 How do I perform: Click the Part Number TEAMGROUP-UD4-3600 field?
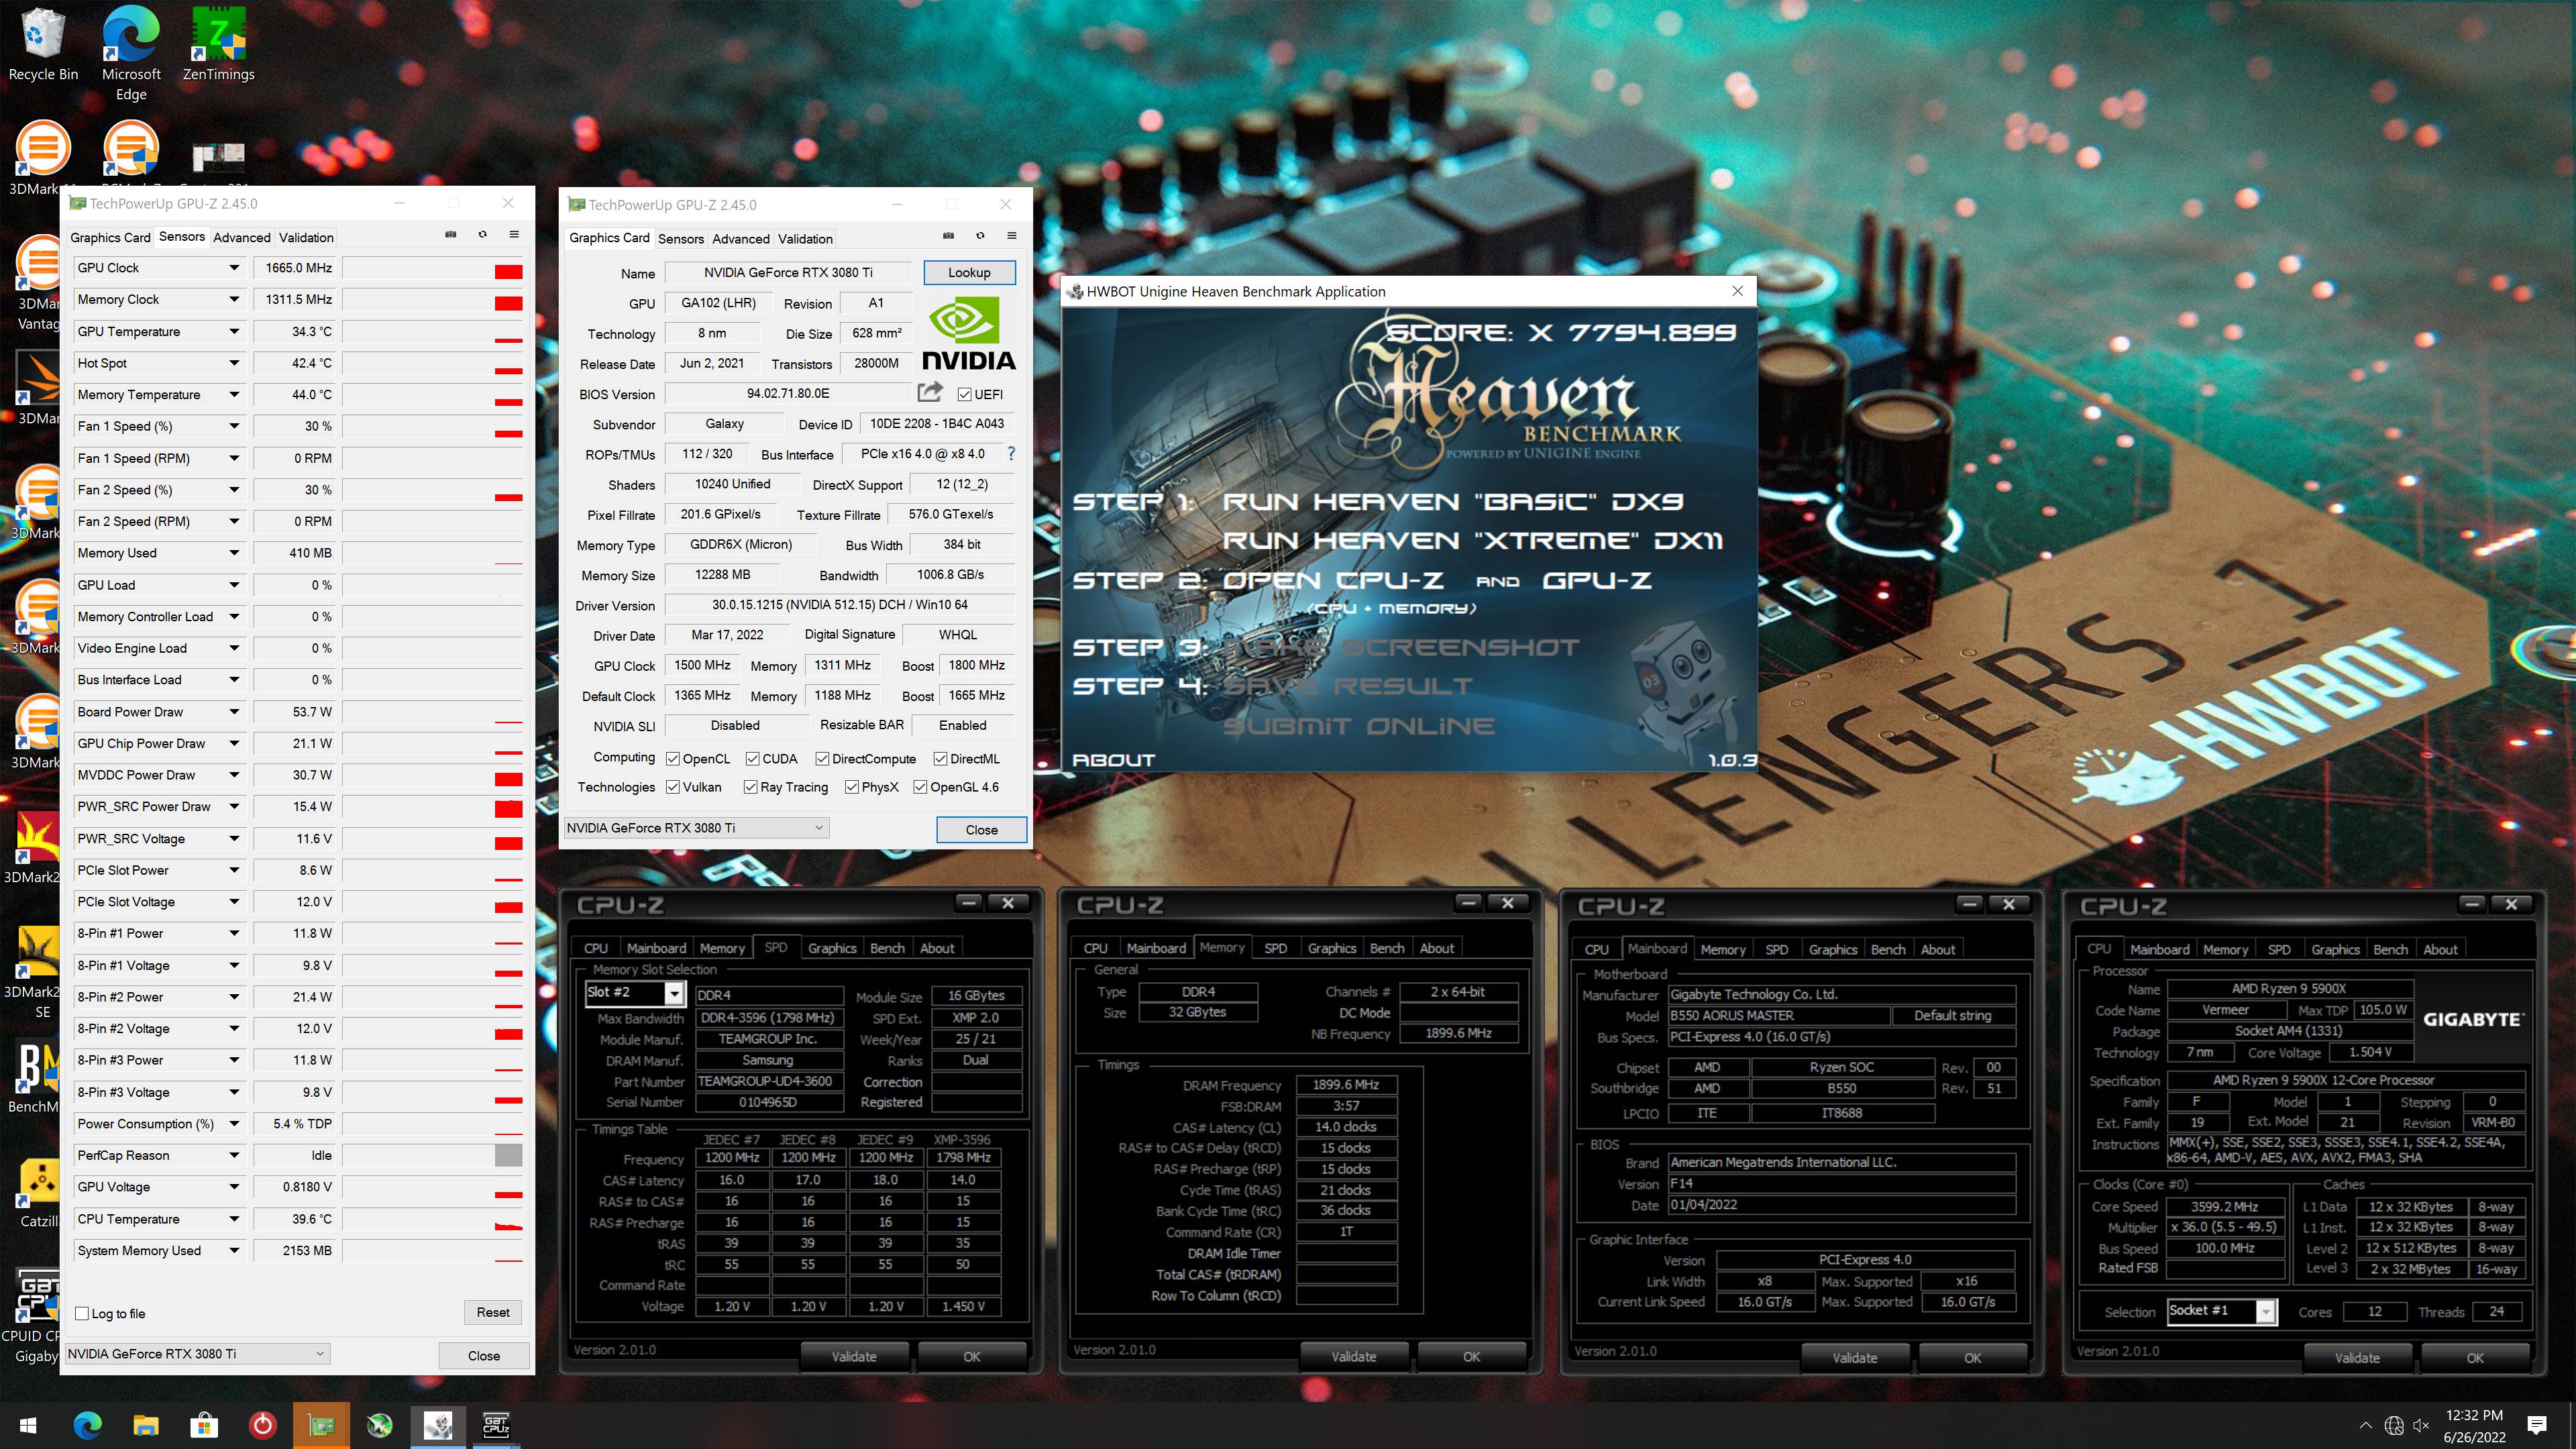[768, 1081]
